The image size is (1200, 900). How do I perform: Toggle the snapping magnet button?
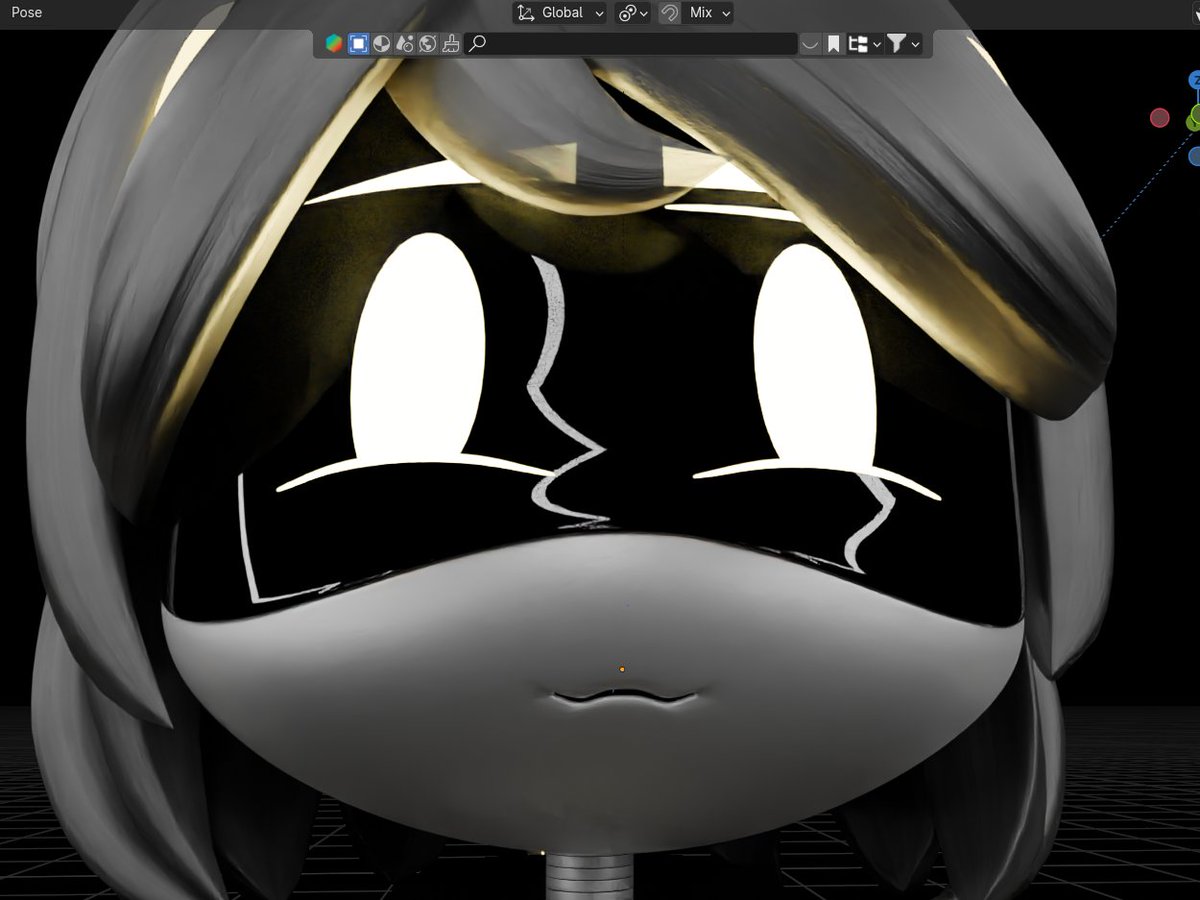[x=670, y=13]
